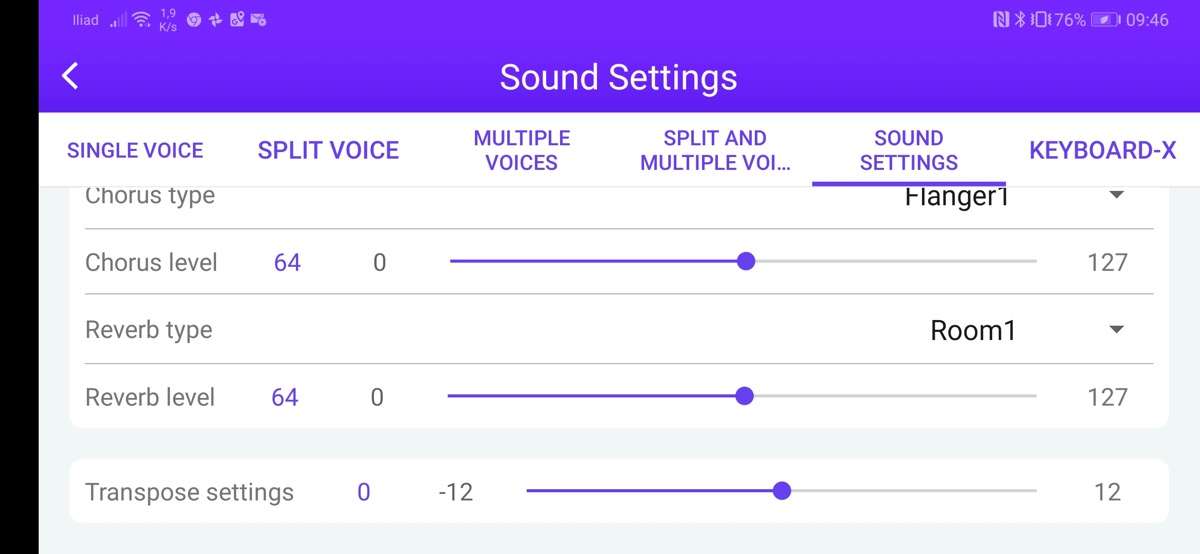The image size is (1200, 554).
Task: Click the Chorus level slider handle
Action: [745, 262]
